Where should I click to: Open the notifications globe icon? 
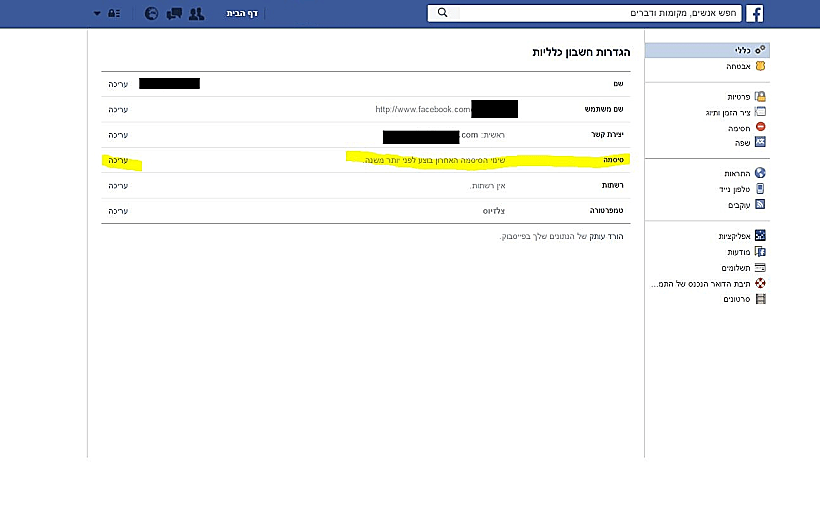(x=152, y=13)
